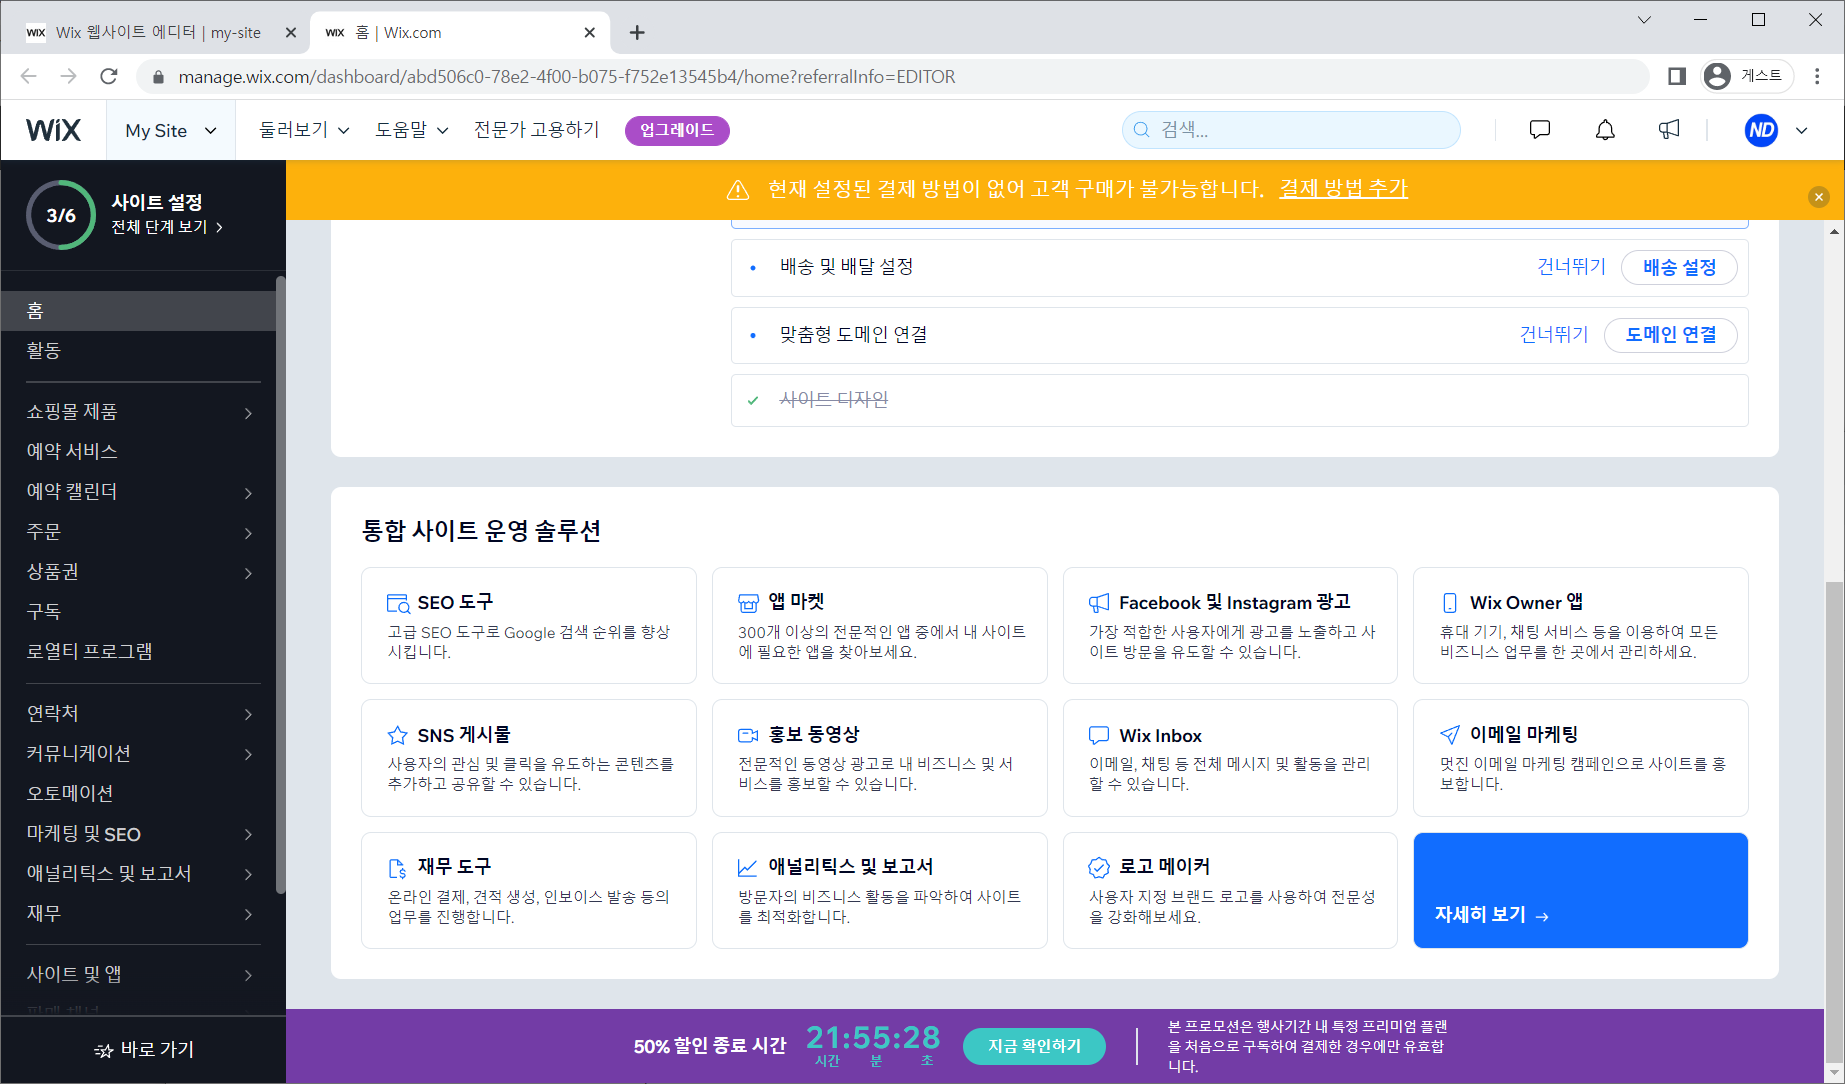Click 전체 단계 보기 link
Screen dimensions: 1845x1084
tap(167, 227)
